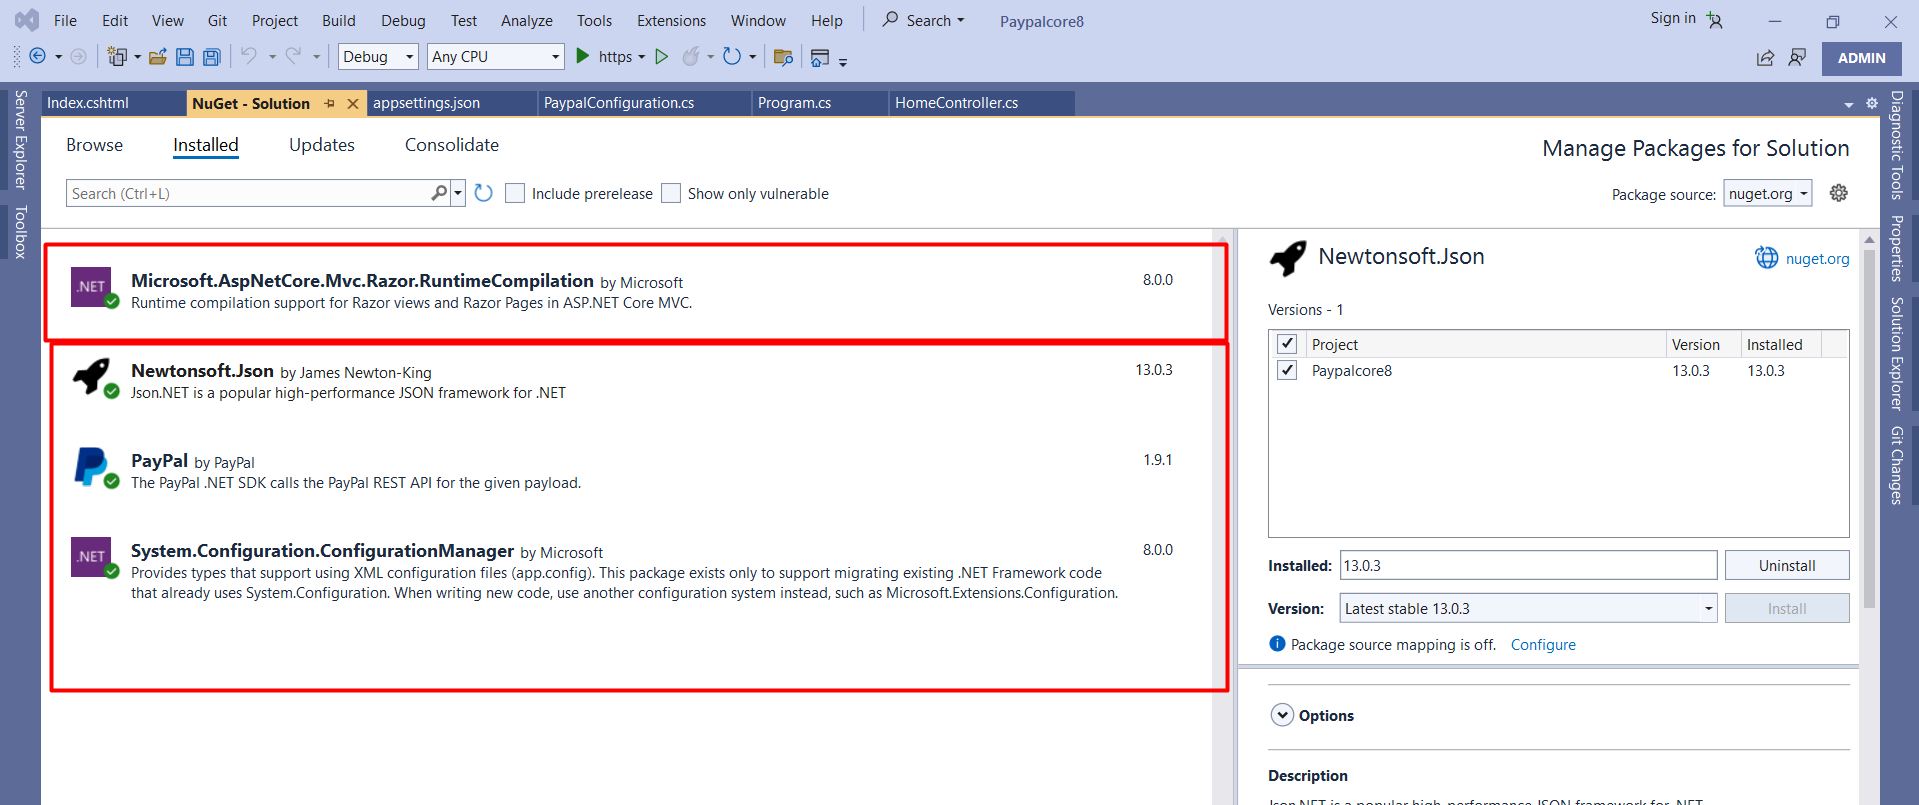Open the Package source nuget.org dropdown
This screenshot has height=805, width=1919.
(1768, 194)
